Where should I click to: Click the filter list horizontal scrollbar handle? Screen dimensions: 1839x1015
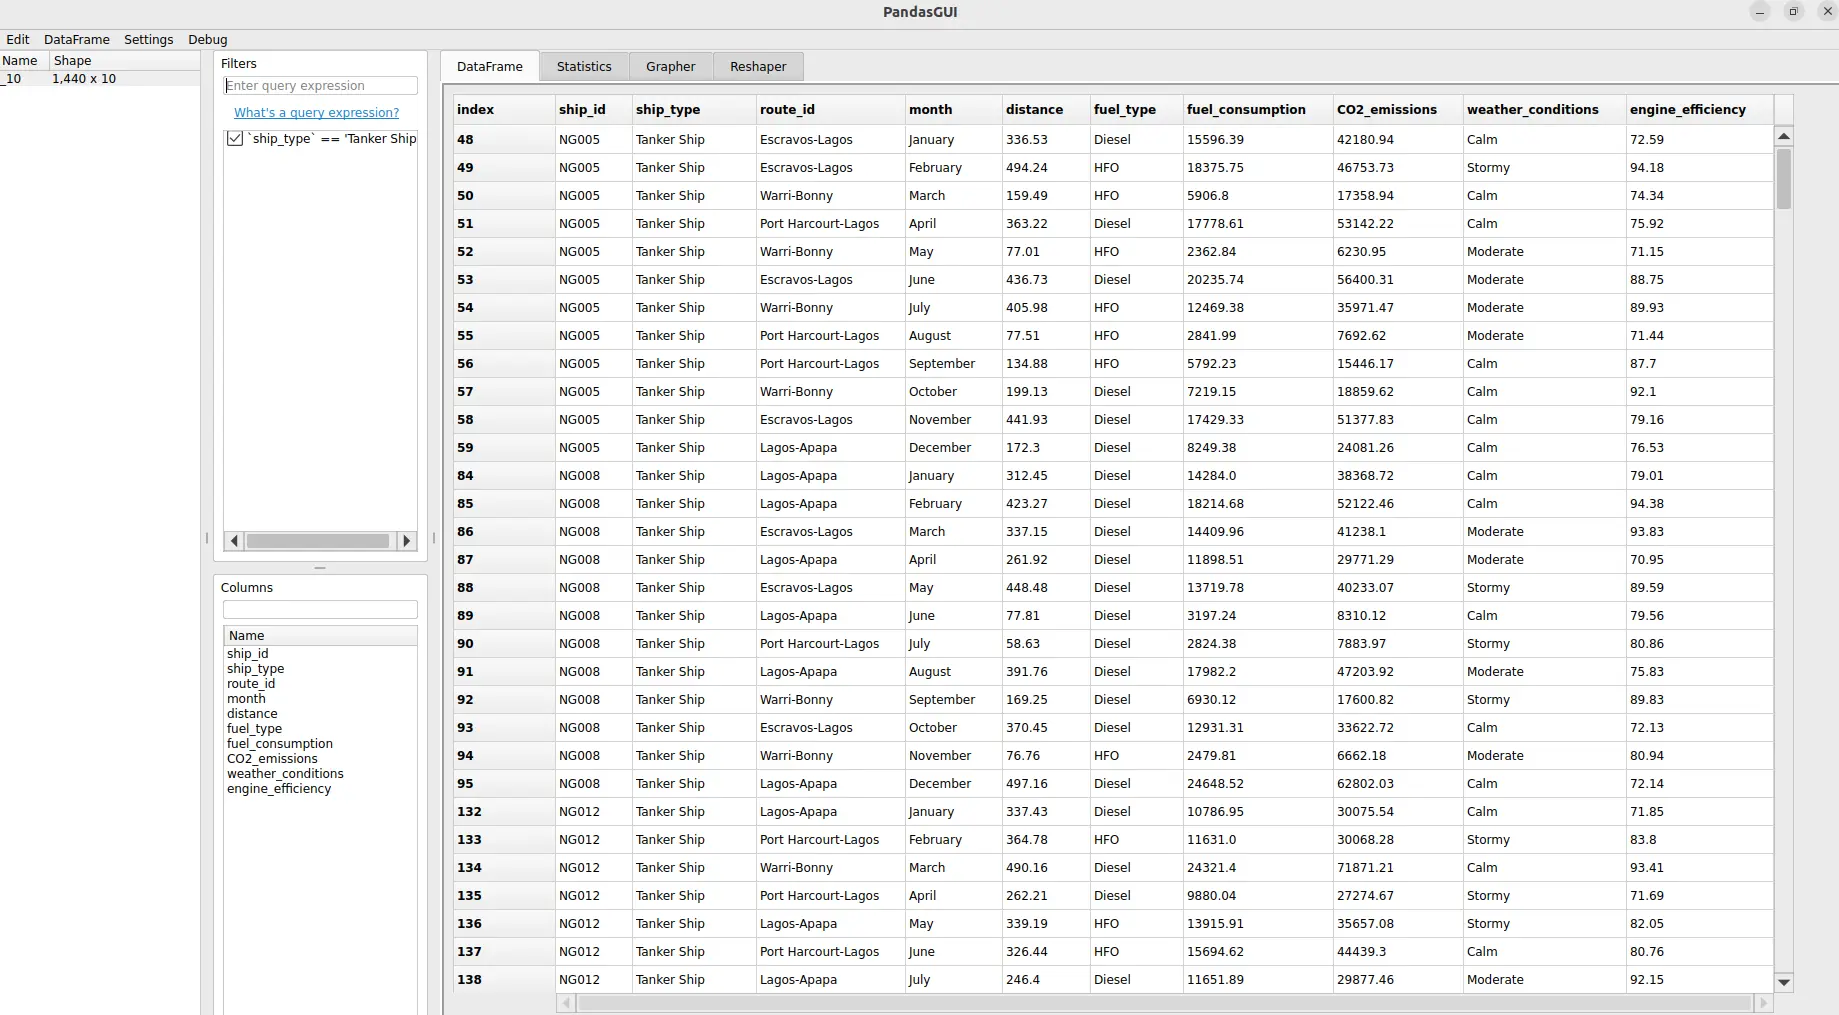click(x=318, y=541)
